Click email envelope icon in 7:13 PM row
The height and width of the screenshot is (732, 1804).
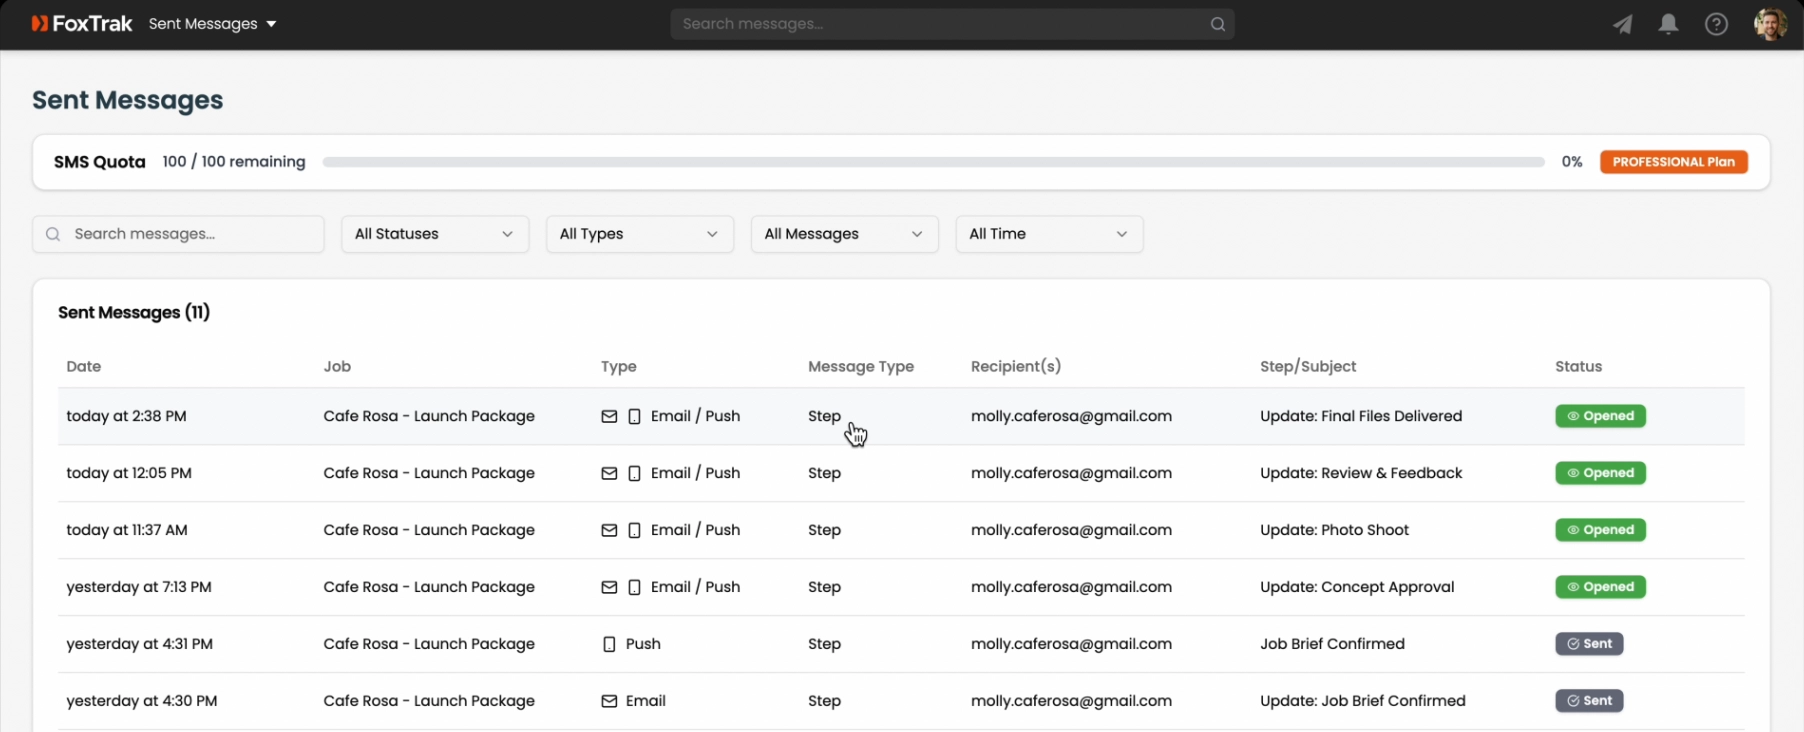pyautogui.click(x=609, y=587)
